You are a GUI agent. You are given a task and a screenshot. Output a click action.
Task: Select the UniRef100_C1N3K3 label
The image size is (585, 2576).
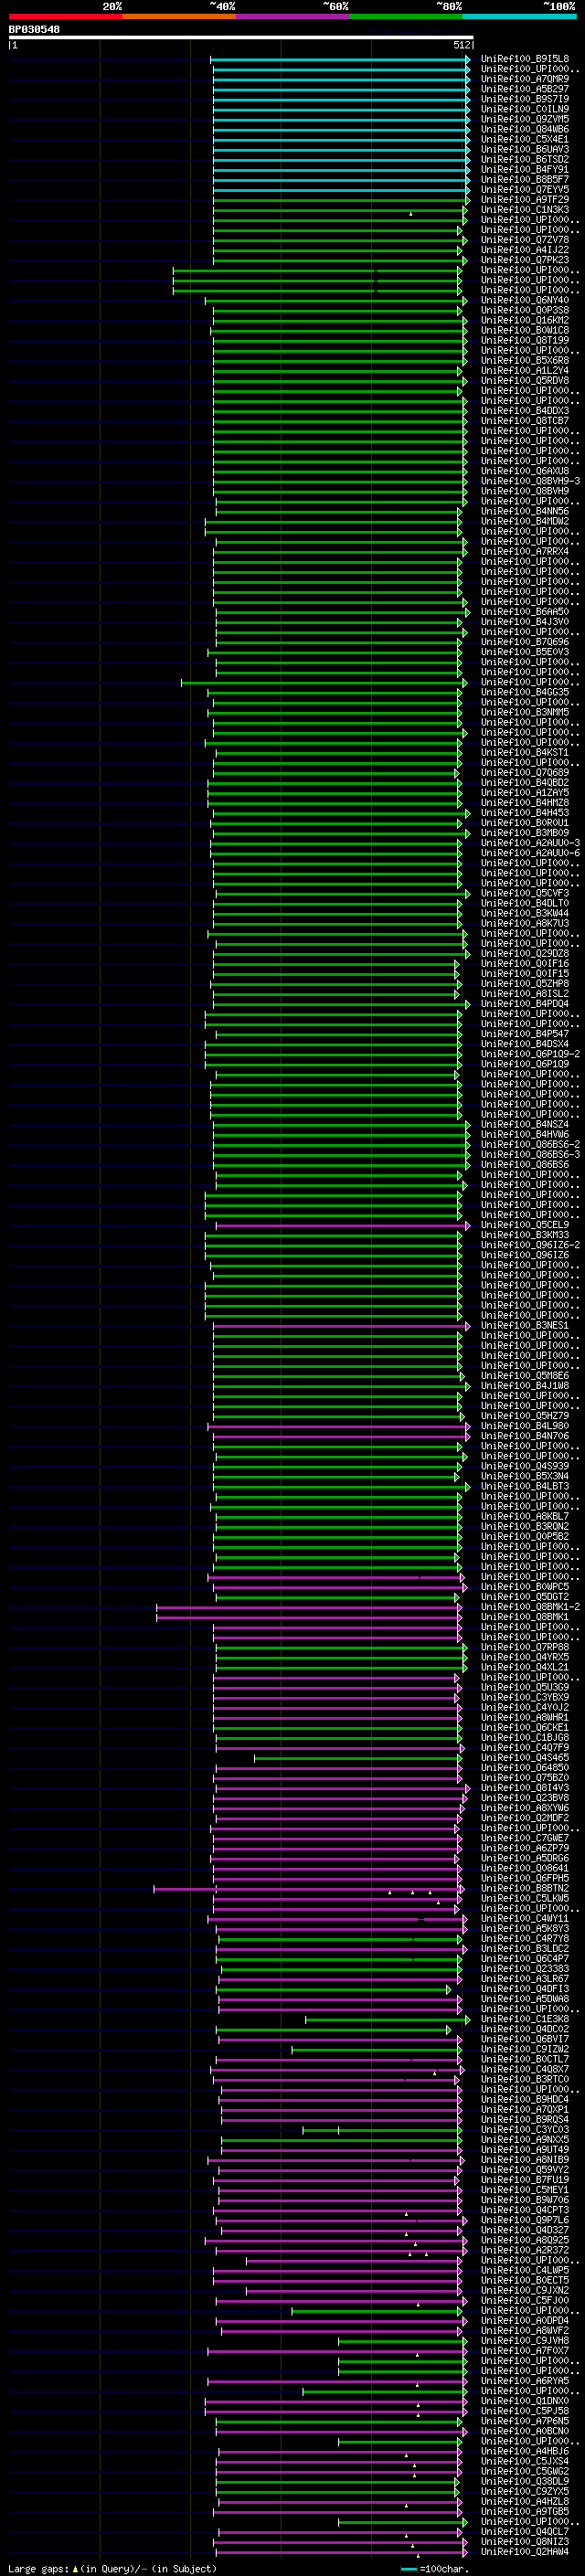525,209
